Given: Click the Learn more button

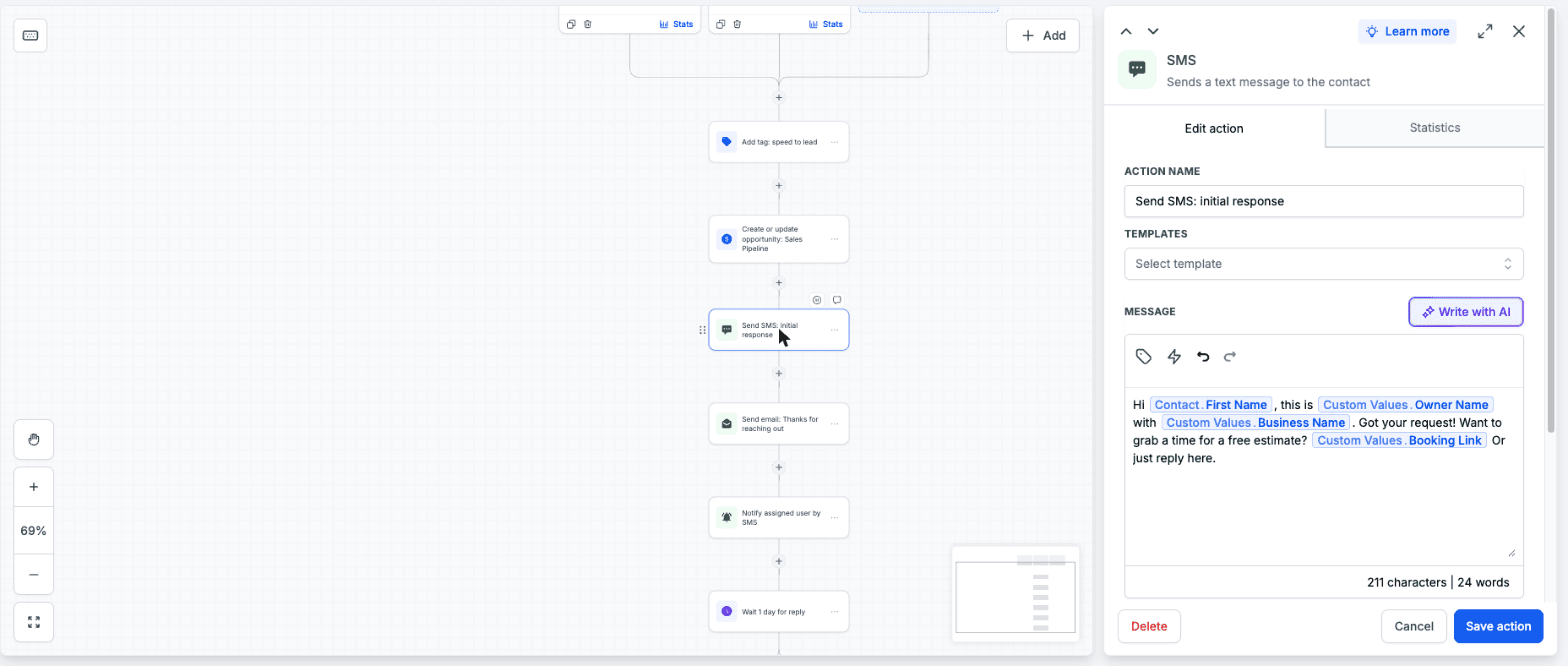Looking at the screenshot, I should (x=1407, y=31).
